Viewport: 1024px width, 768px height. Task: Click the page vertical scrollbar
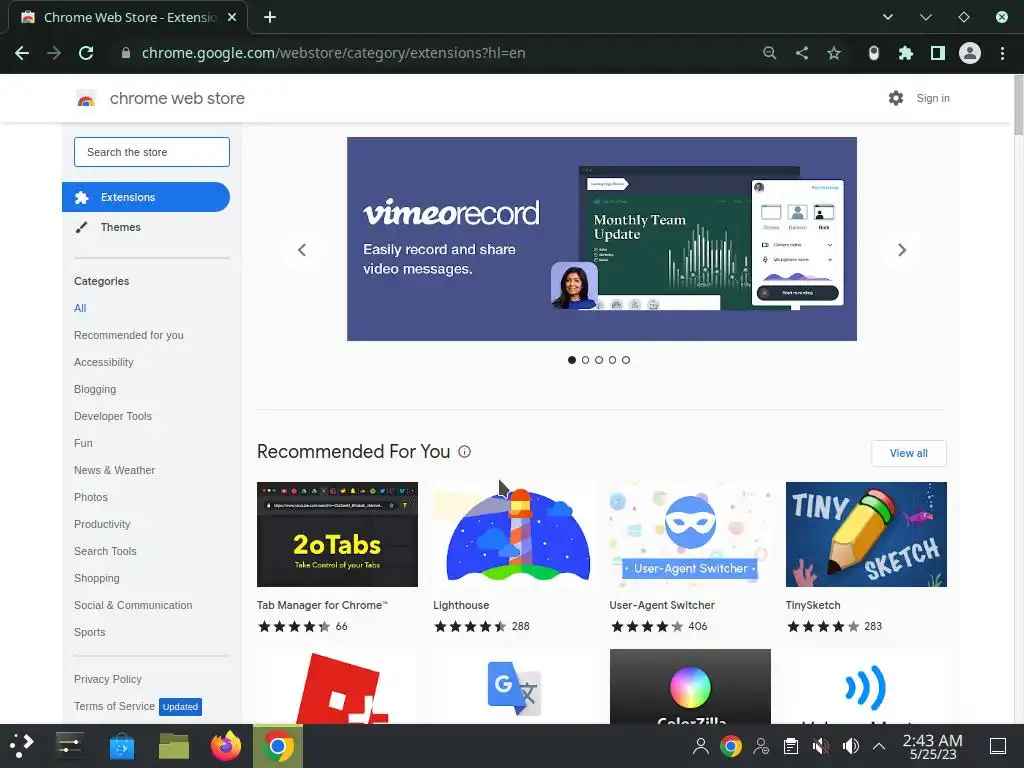click(x=1018, y=105)
